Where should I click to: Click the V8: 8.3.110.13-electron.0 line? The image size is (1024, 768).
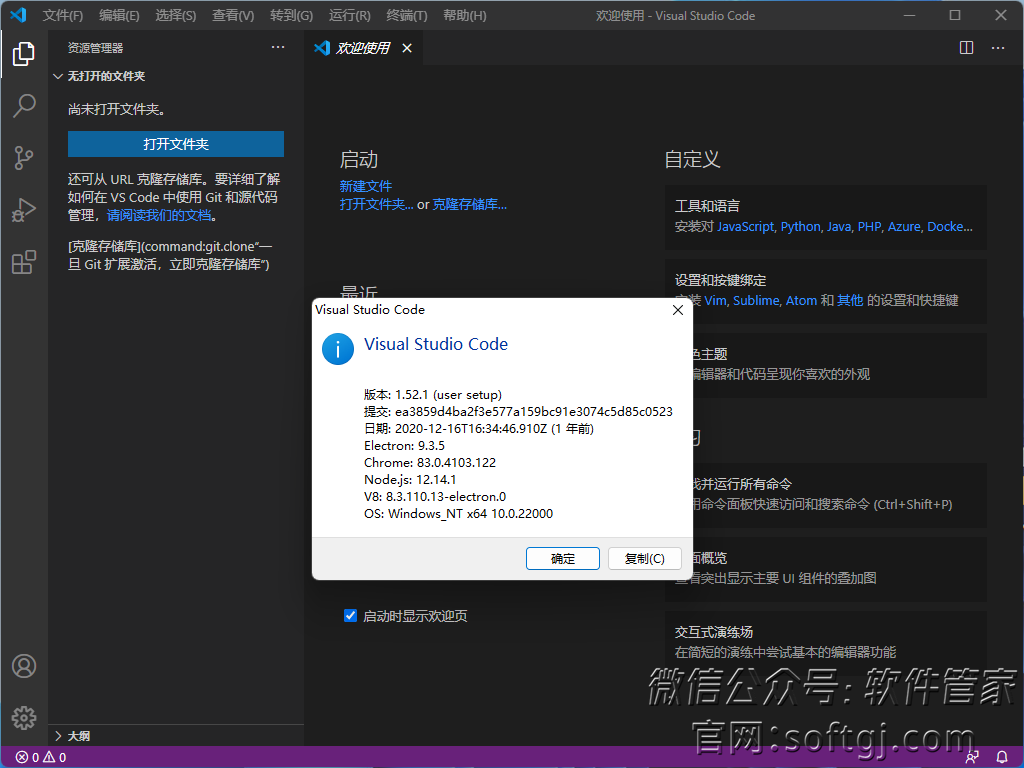pos(435,496)
